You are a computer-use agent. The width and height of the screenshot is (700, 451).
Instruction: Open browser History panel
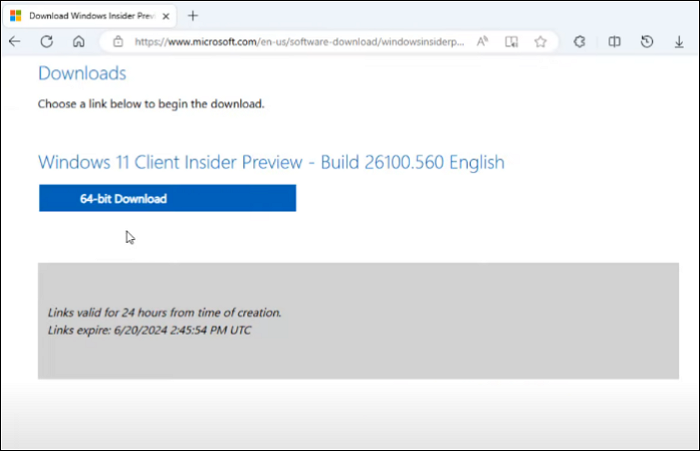tap(647, 42)
